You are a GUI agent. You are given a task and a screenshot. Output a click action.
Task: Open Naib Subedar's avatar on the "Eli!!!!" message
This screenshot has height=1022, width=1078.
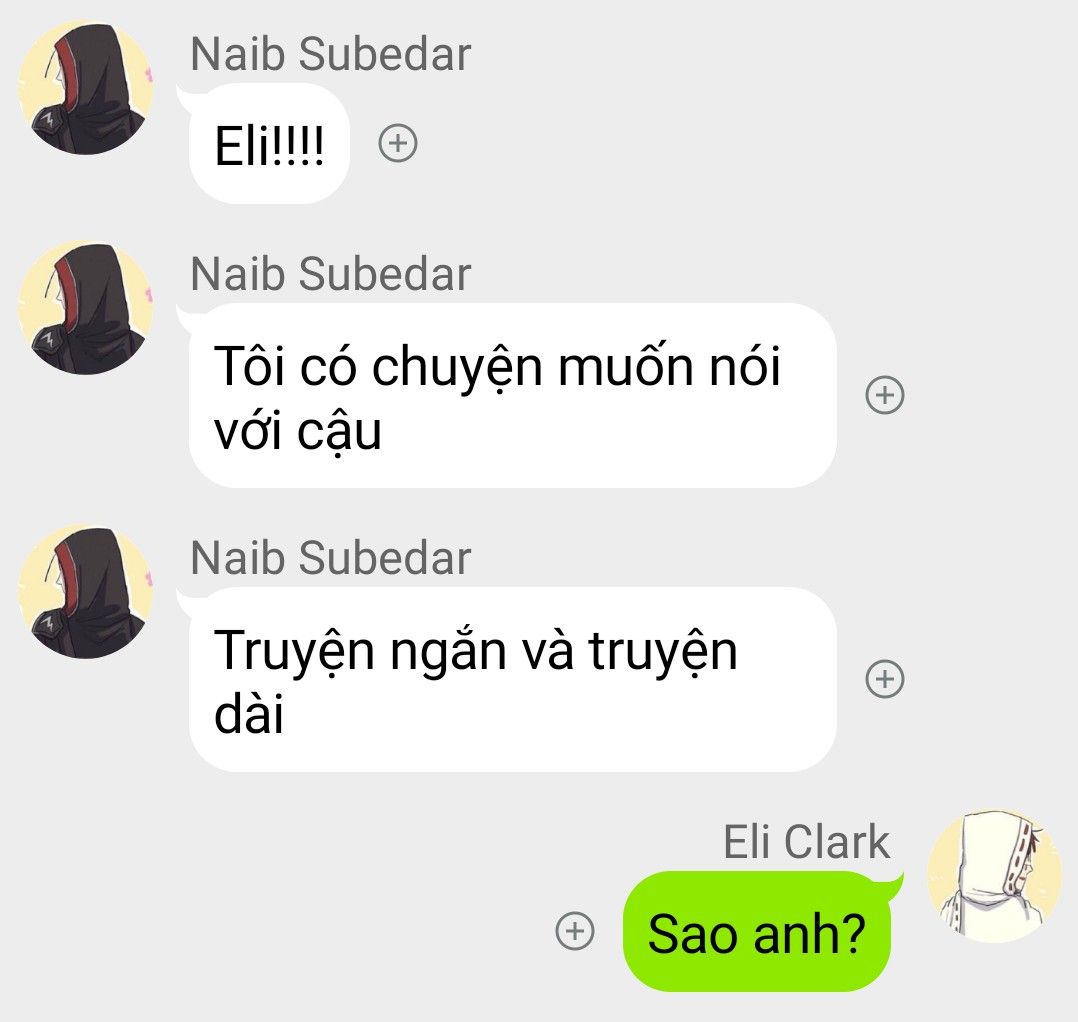(x=85, y=87)
